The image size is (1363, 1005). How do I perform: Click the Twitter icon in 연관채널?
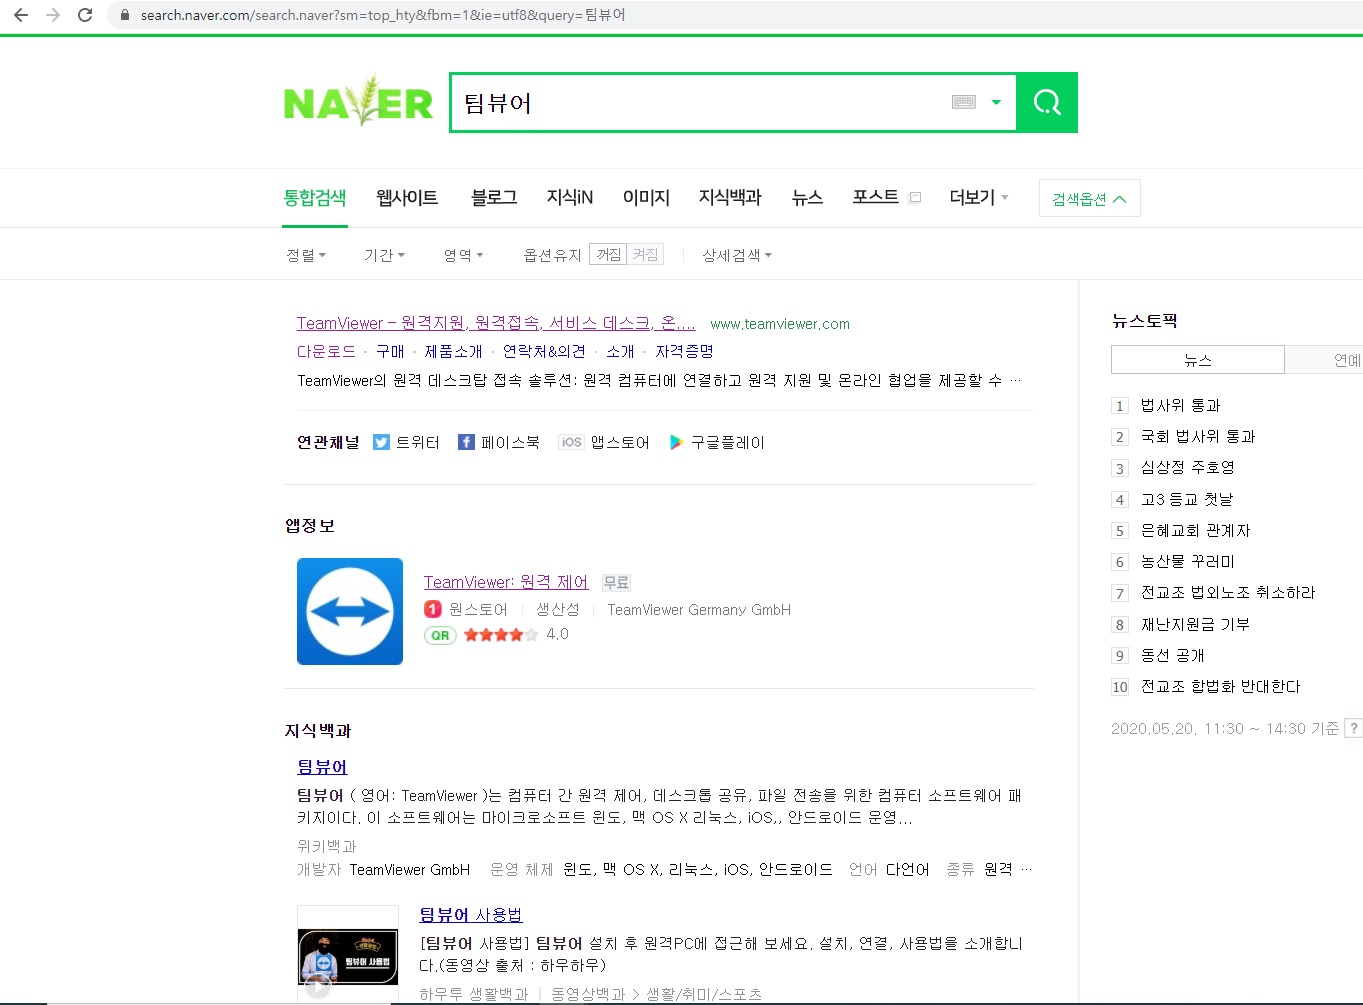click(x=381, y=442)
